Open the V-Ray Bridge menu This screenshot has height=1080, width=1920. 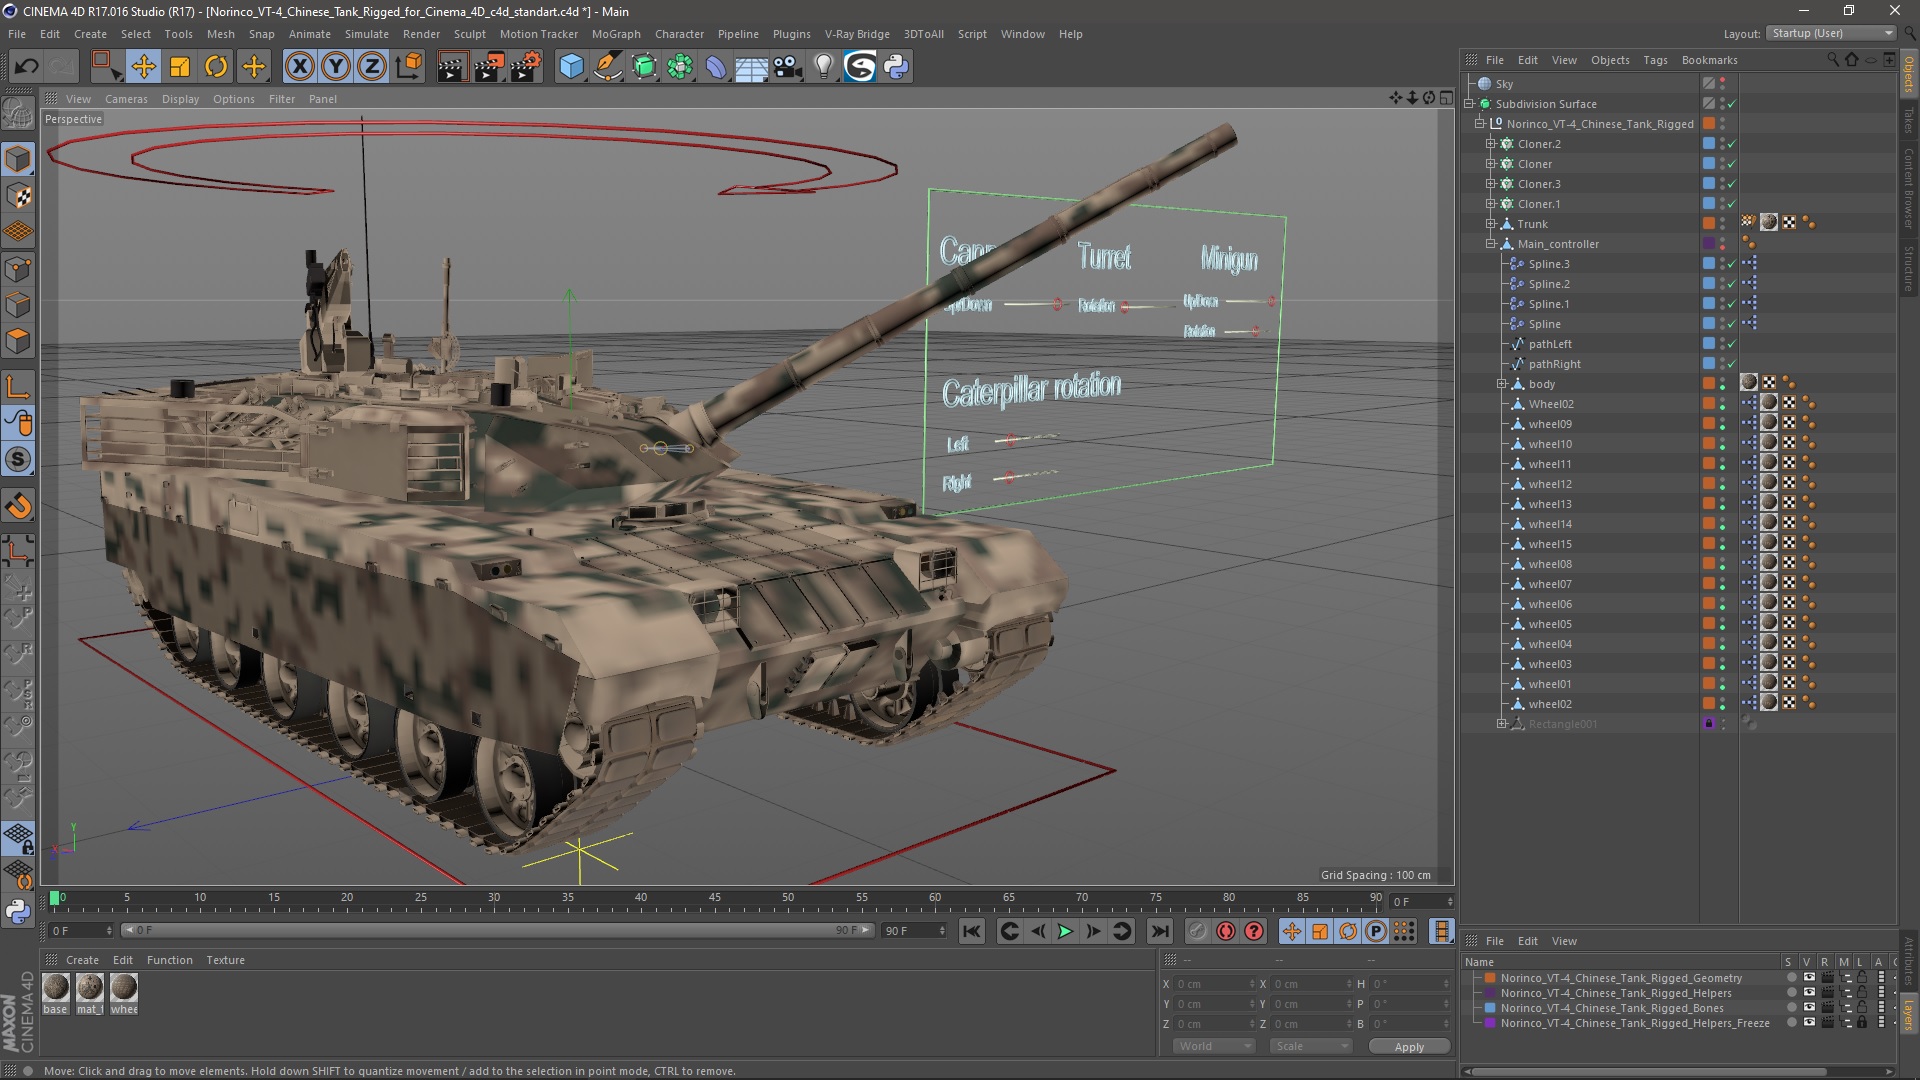[x=857, y=34]
